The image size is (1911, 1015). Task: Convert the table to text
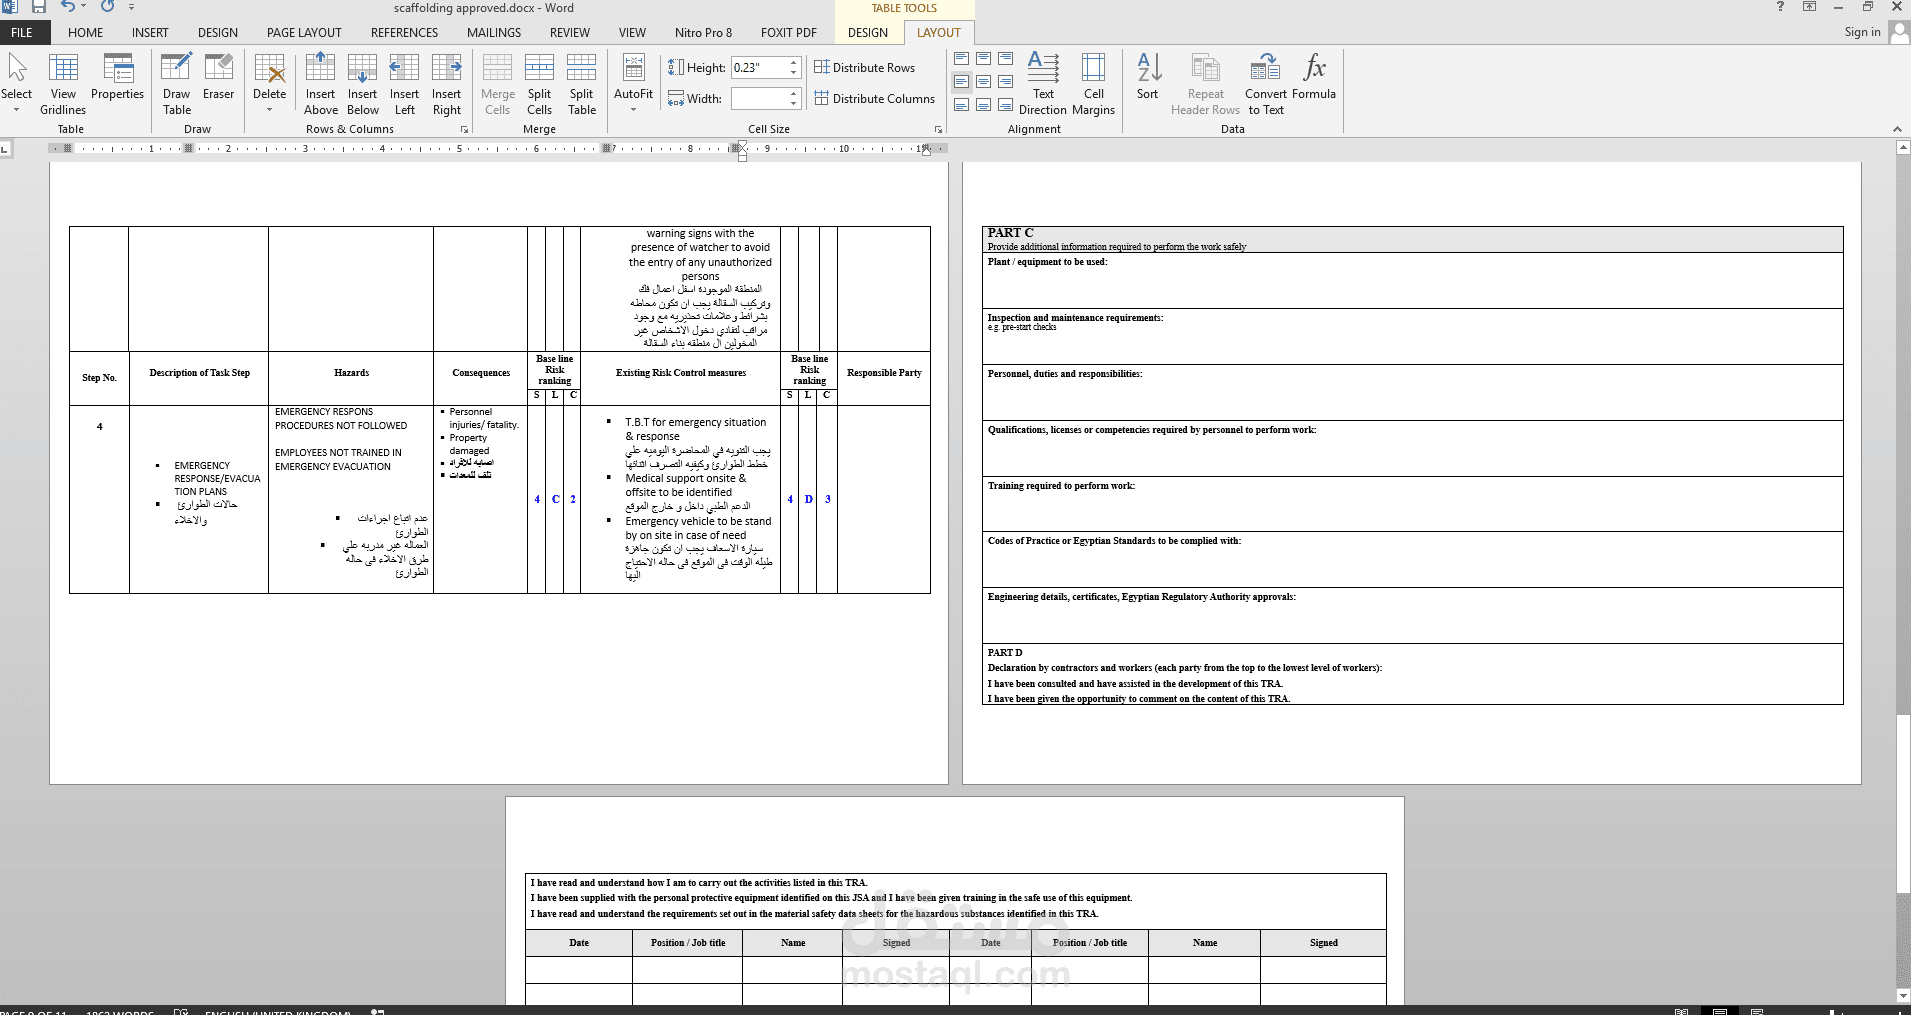(x=1266, y=85)
